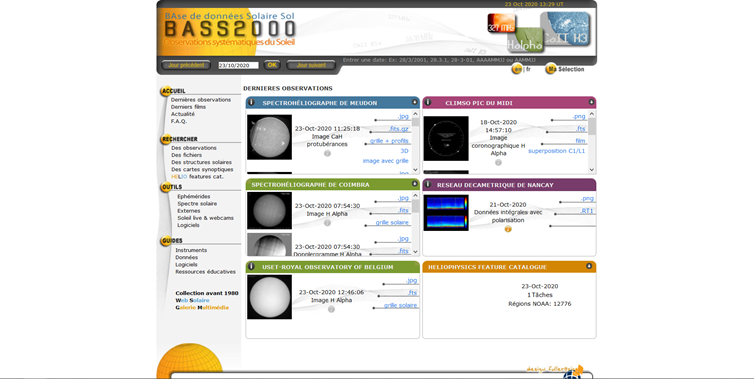Open Meudon CaH solar disk thumbnail
The height and width of the screenshot is (379, 754).
tap(269, 137)
